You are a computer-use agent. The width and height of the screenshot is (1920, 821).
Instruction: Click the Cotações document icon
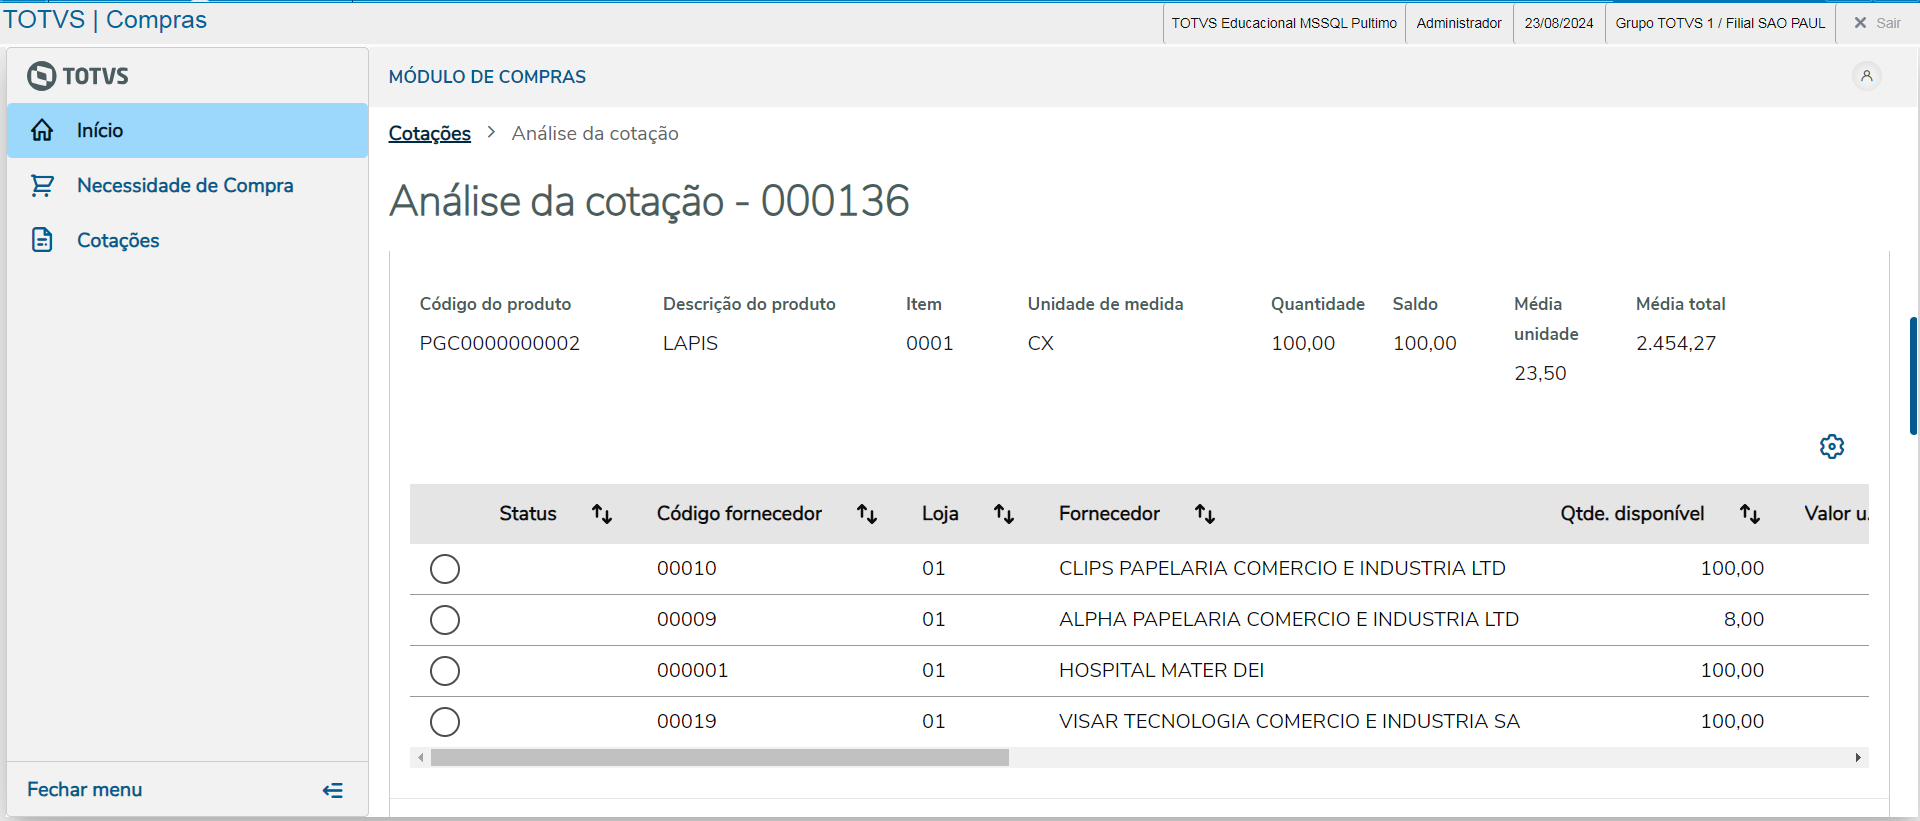click(x=42, y=240)
